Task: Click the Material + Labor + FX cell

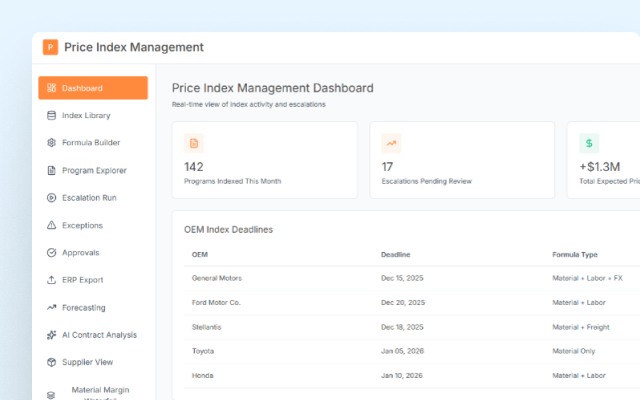Action: click(587, 278)
